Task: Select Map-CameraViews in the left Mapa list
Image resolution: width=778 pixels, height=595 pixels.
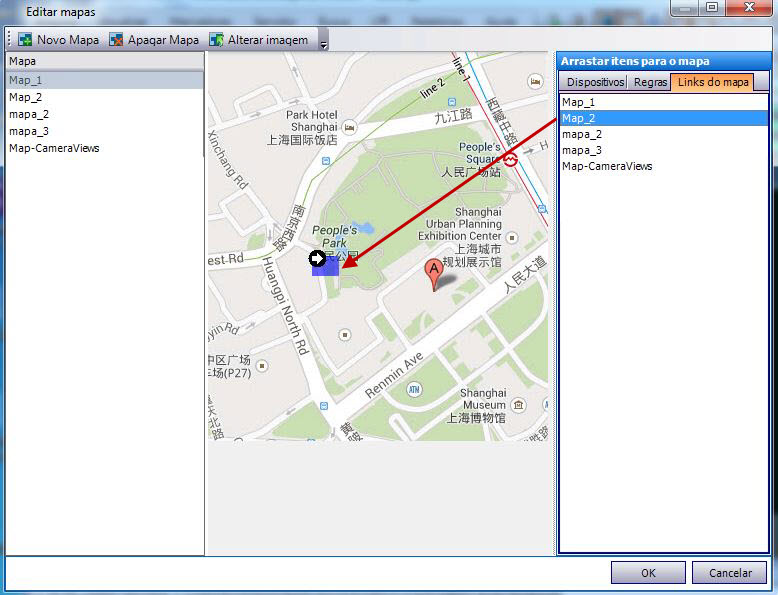Action: click(x=105, y=148)
